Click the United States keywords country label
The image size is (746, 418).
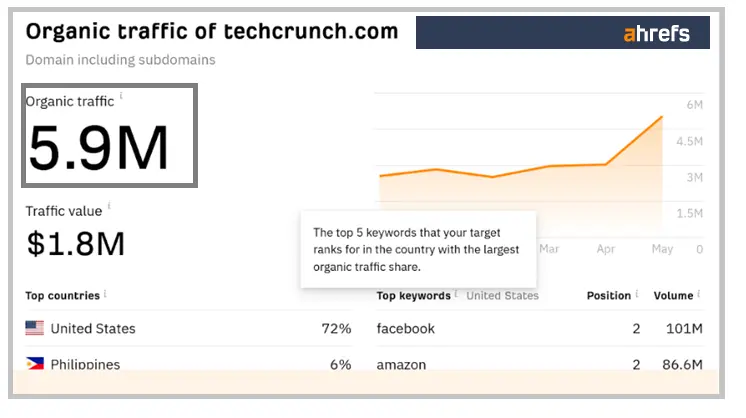pyautogui.click(x=502, y=296)
